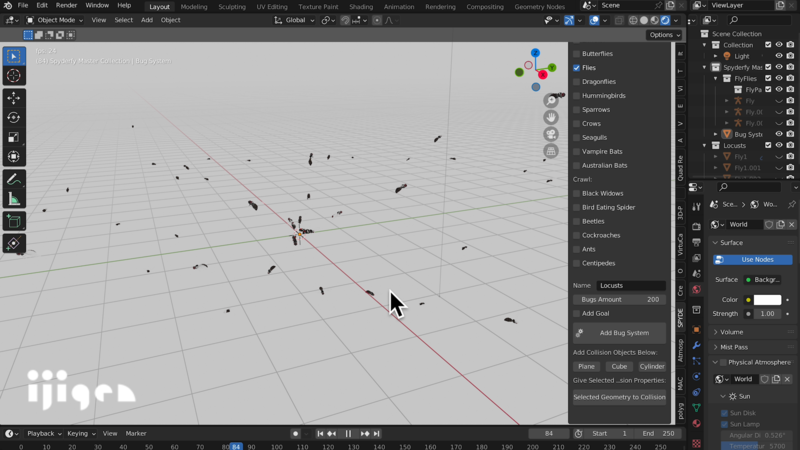Image resolution: width=800 pixels, height=450 pixels.
Task: Enable the Butterflies checkbox
Action: 577,54
